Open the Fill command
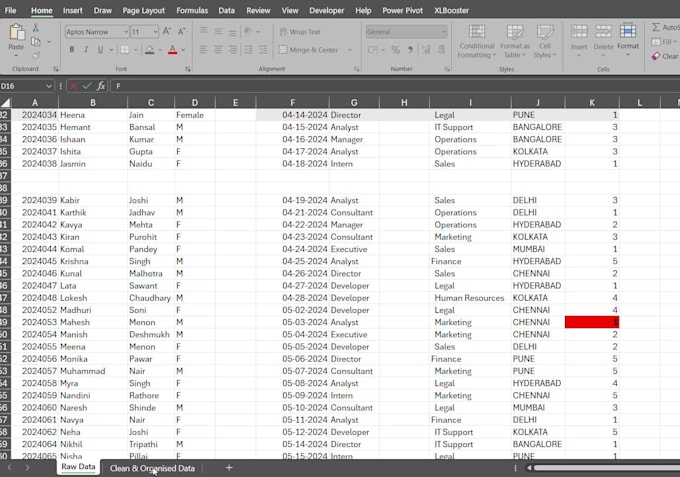 point(663,42)
